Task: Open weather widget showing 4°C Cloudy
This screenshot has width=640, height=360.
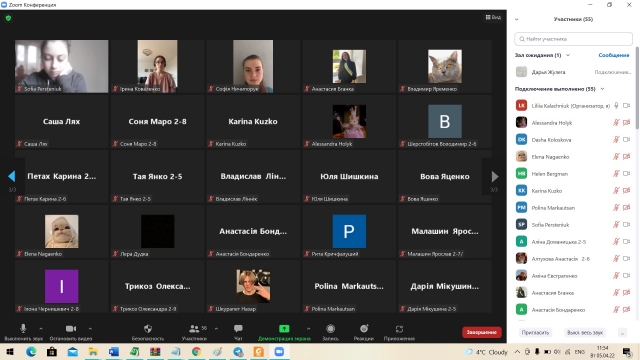Action: click(x=487, y=351)
